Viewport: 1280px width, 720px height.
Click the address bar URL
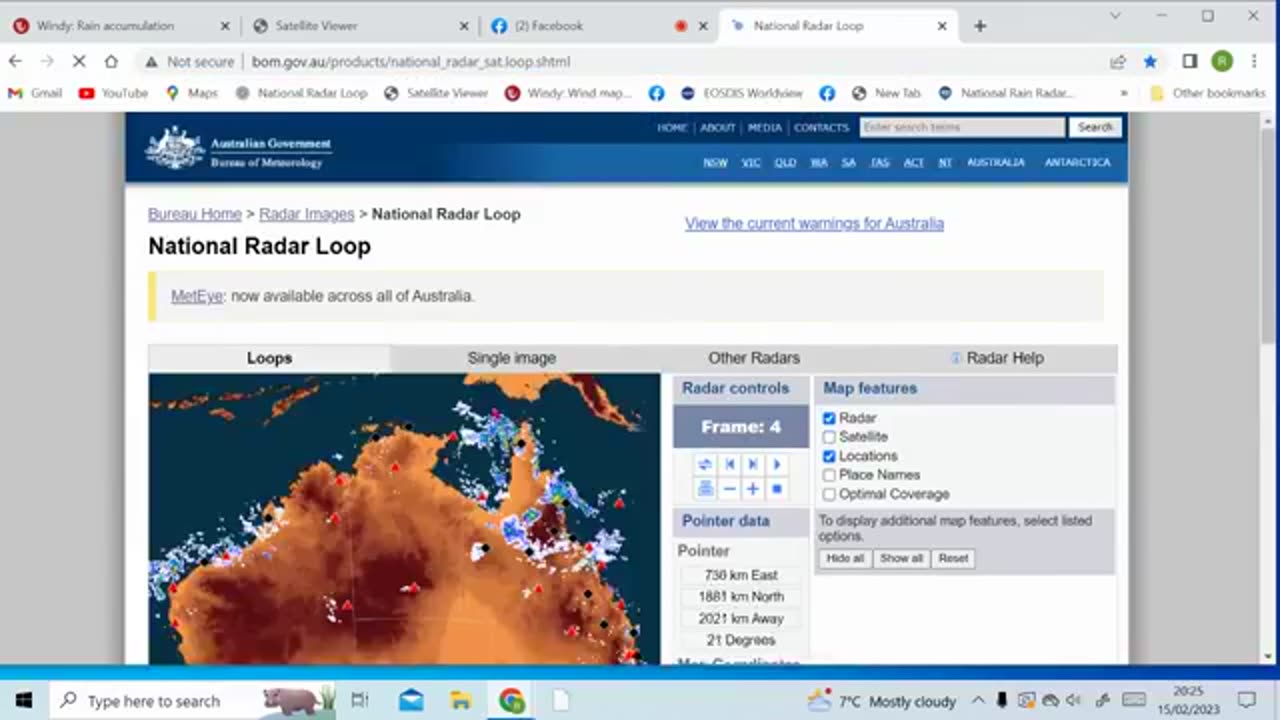[x=411, y=61]
